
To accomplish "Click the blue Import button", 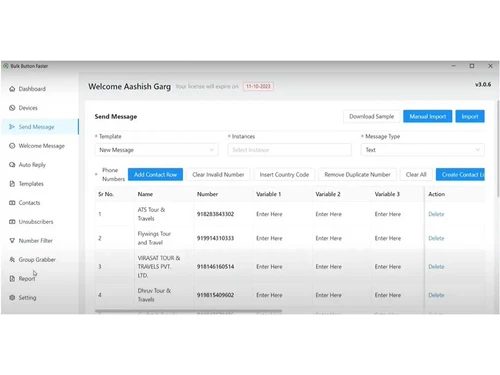I will click(x=470, y=116).
